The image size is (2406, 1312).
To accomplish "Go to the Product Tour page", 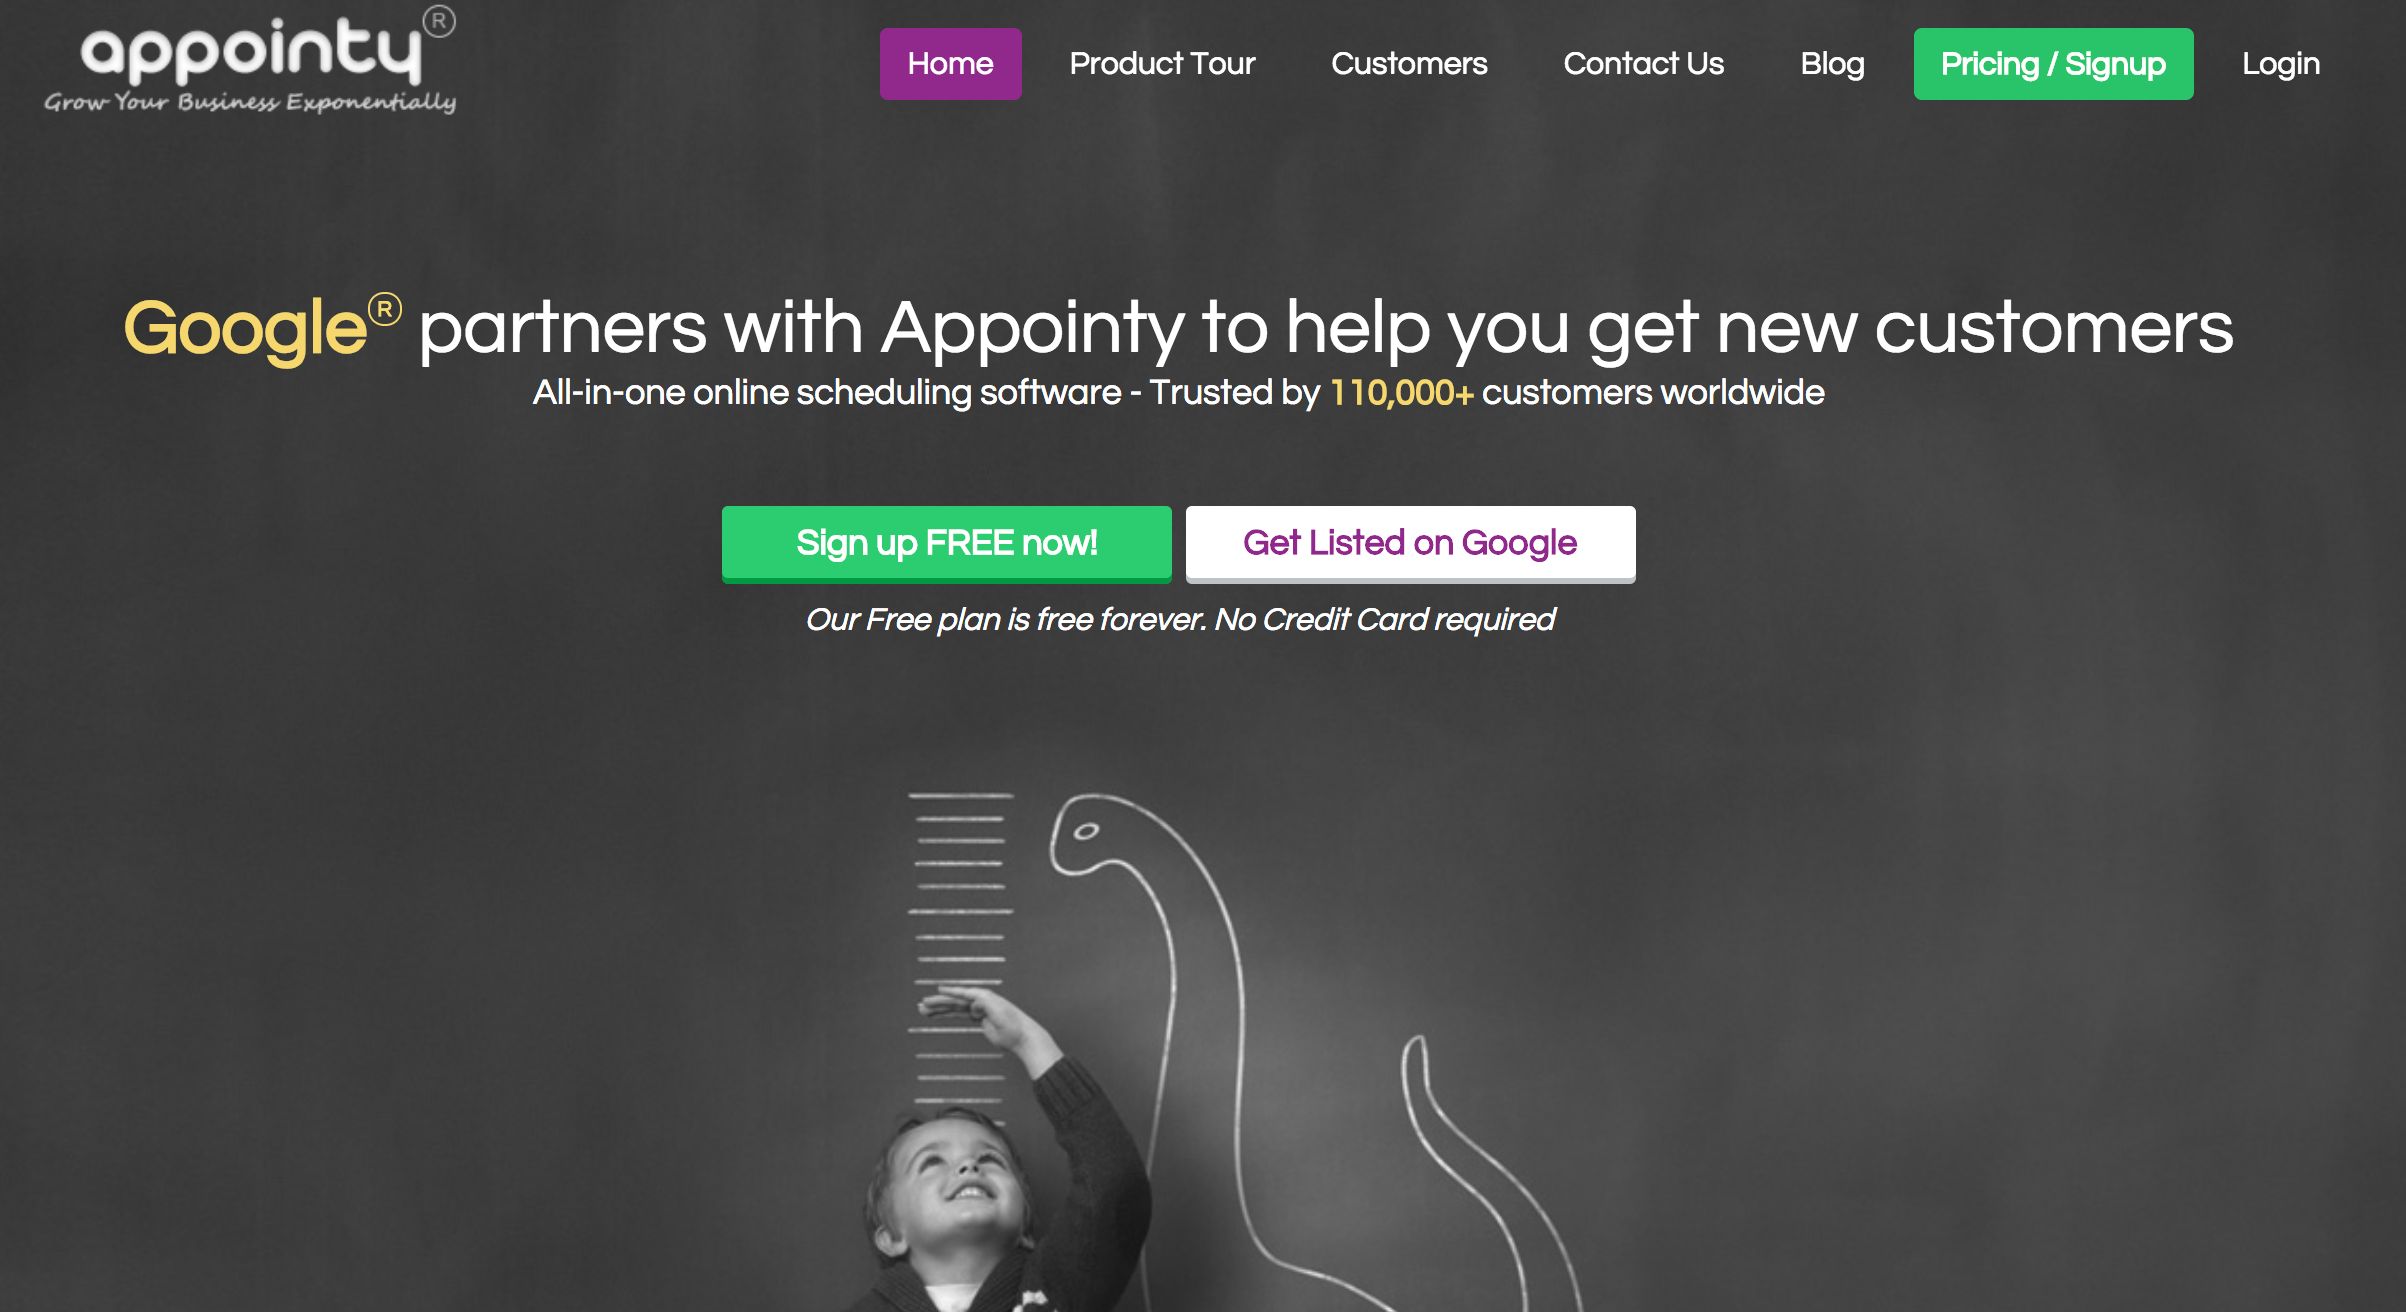I will pos(1162,64).
